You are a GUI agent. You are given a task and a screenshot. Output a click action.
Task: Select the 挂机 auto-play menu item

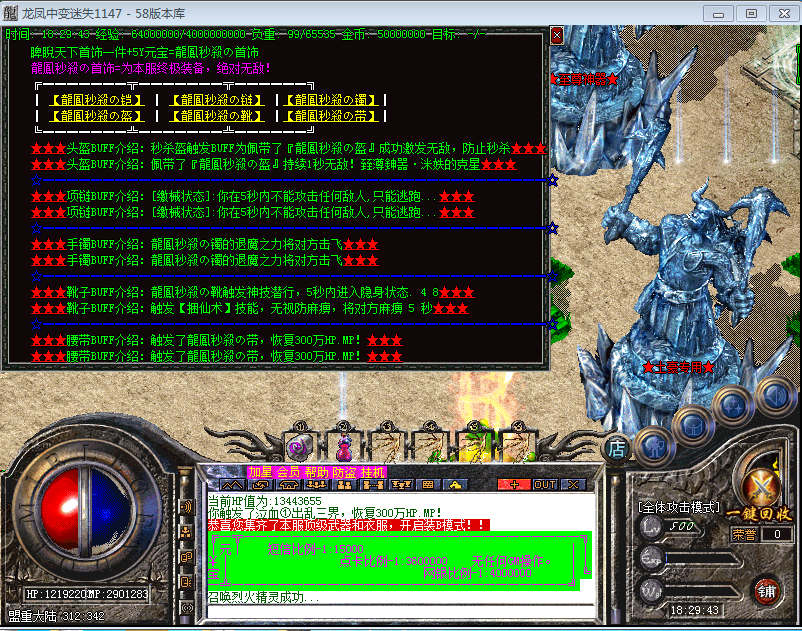click(372, 472)
